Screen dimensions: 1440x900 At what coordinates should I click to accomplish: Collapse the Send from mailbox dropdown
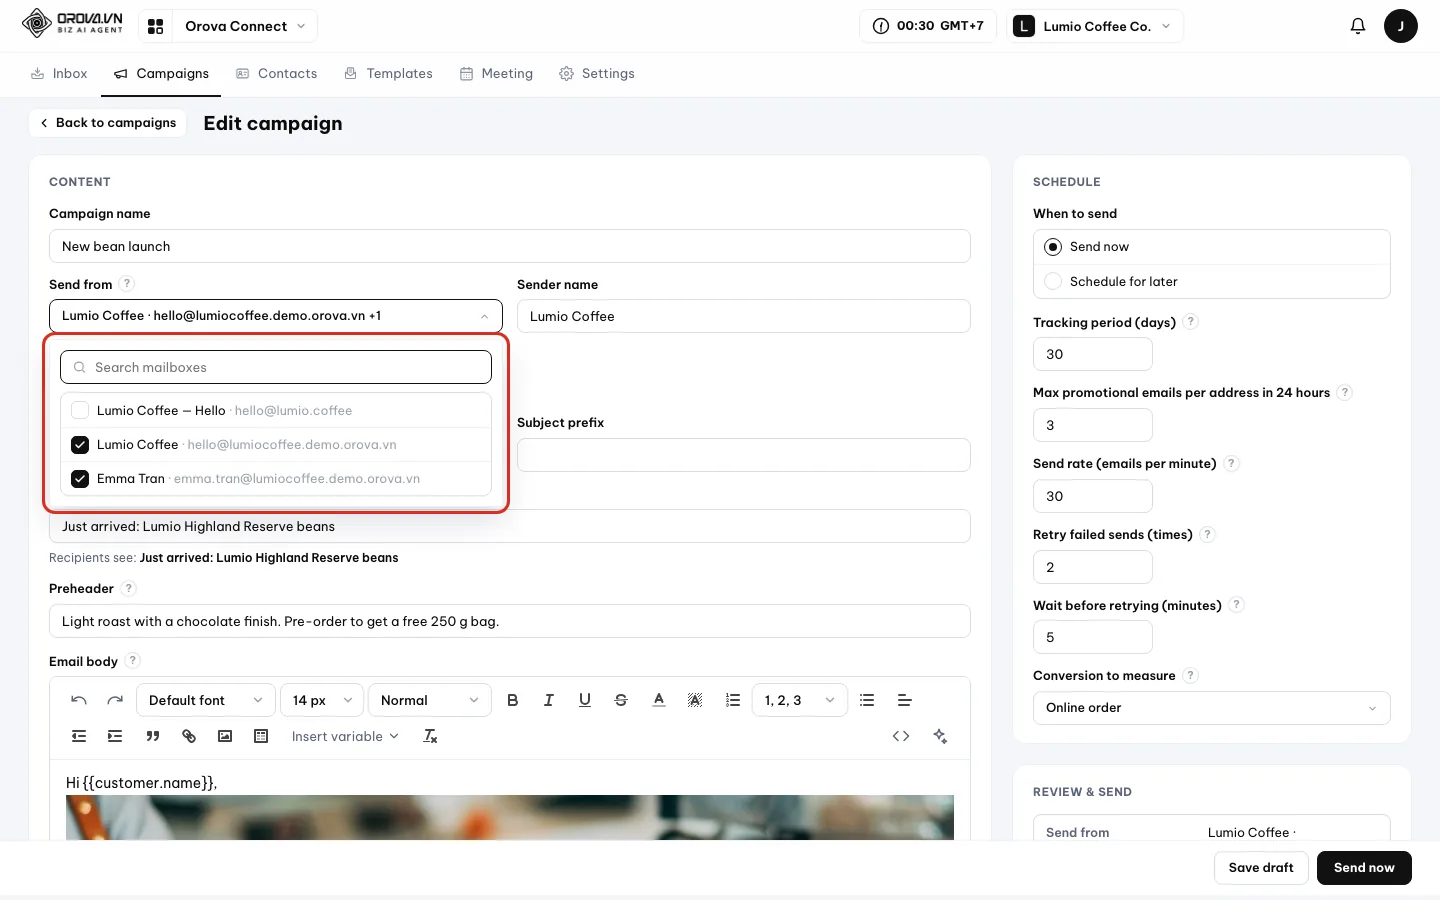[276, 316]
